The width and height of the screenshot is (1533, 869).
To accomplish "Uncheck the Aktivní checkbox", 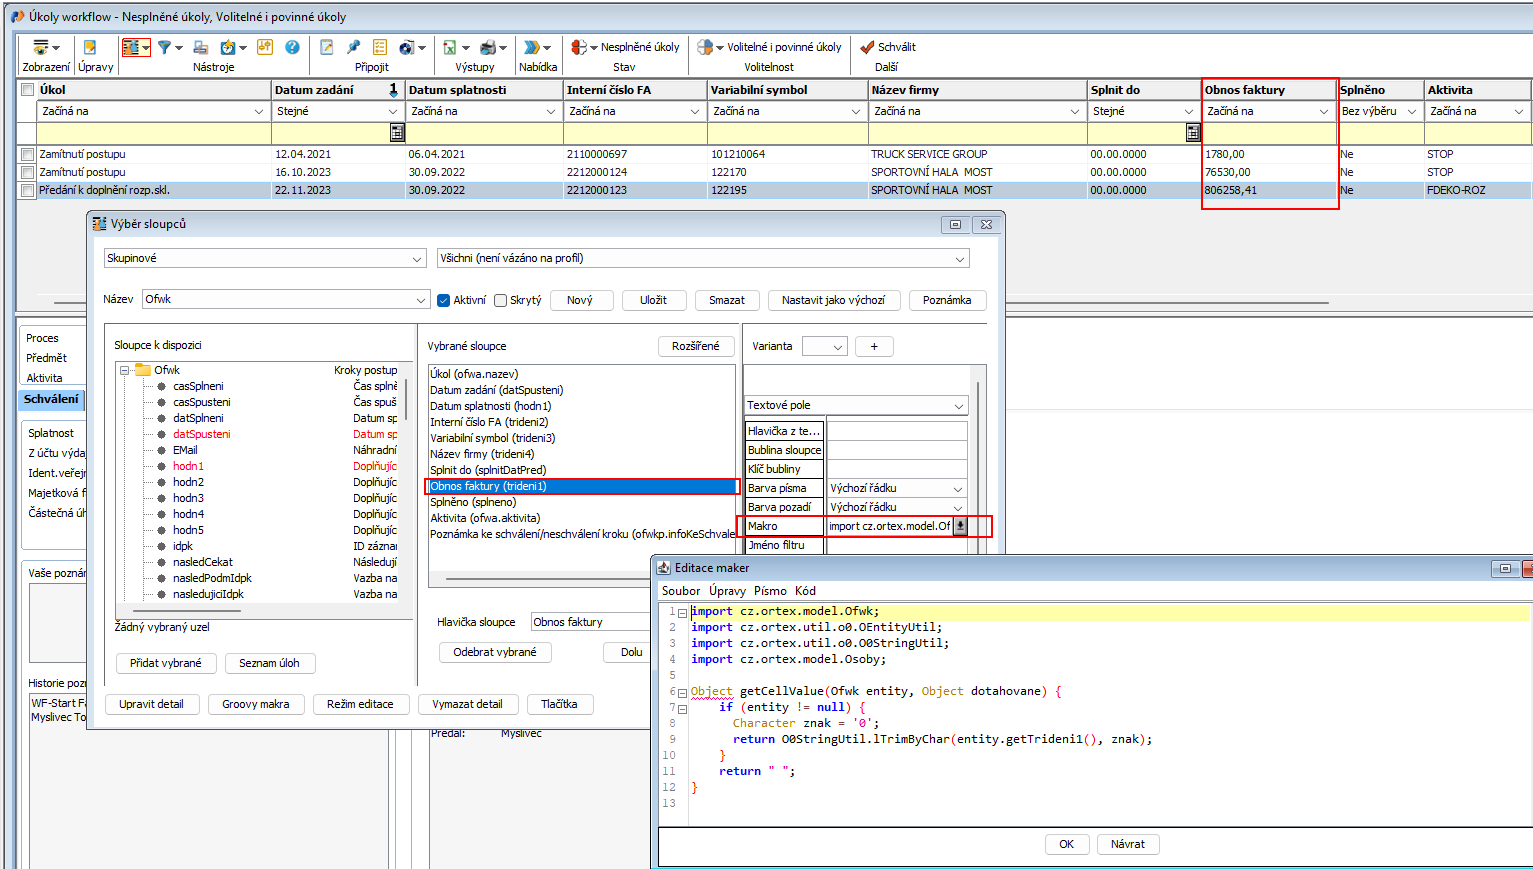I will pos(444,300).
